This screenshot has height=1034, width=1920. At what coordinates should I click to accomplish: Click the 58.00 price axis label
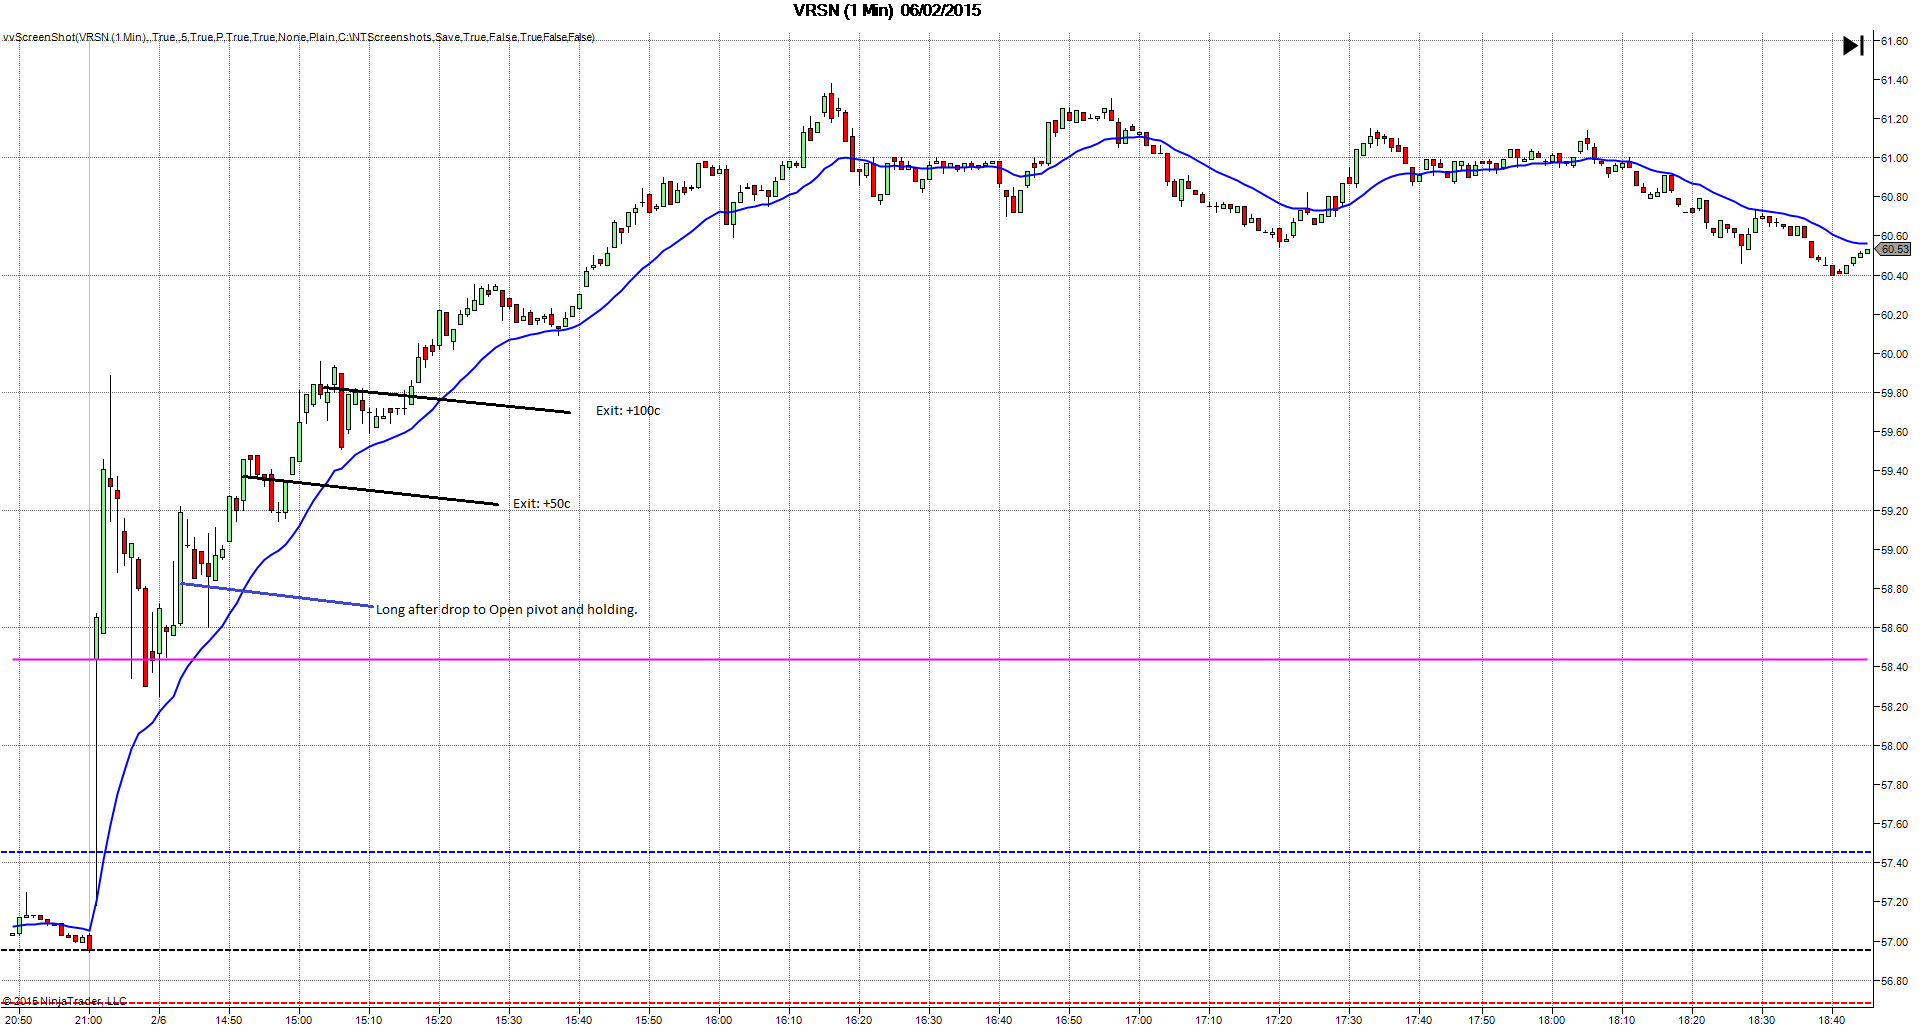click(1894, 746)
